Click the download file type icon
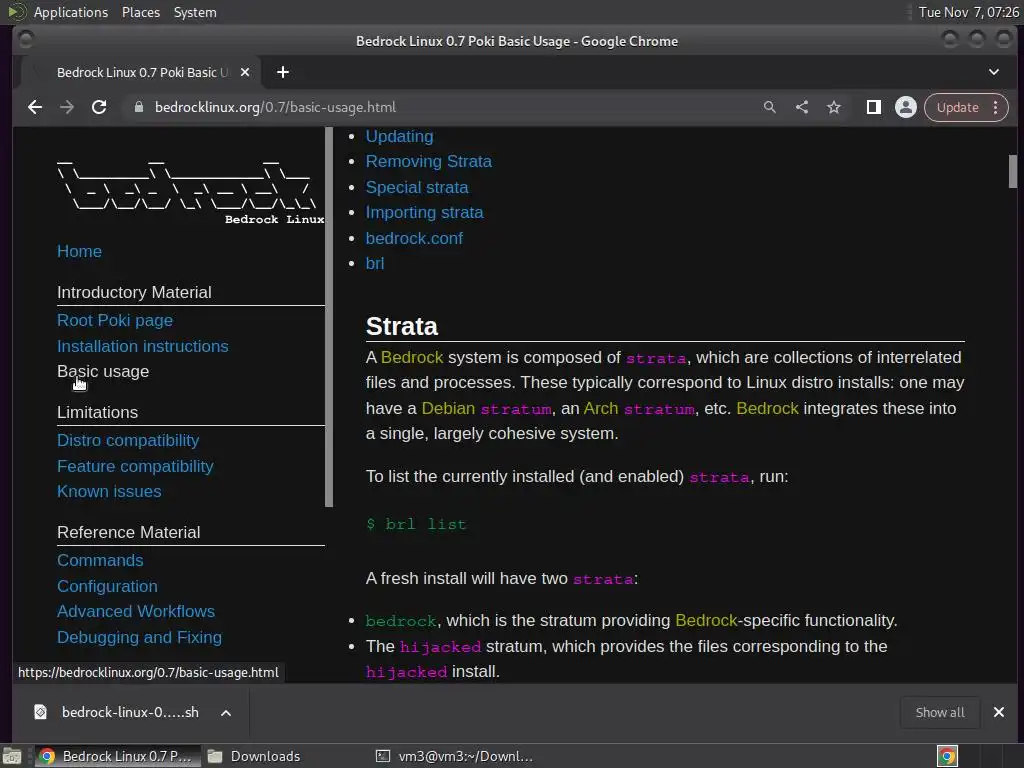The width and height of the screenshot is (1024, 768). (x=40, y=712)
